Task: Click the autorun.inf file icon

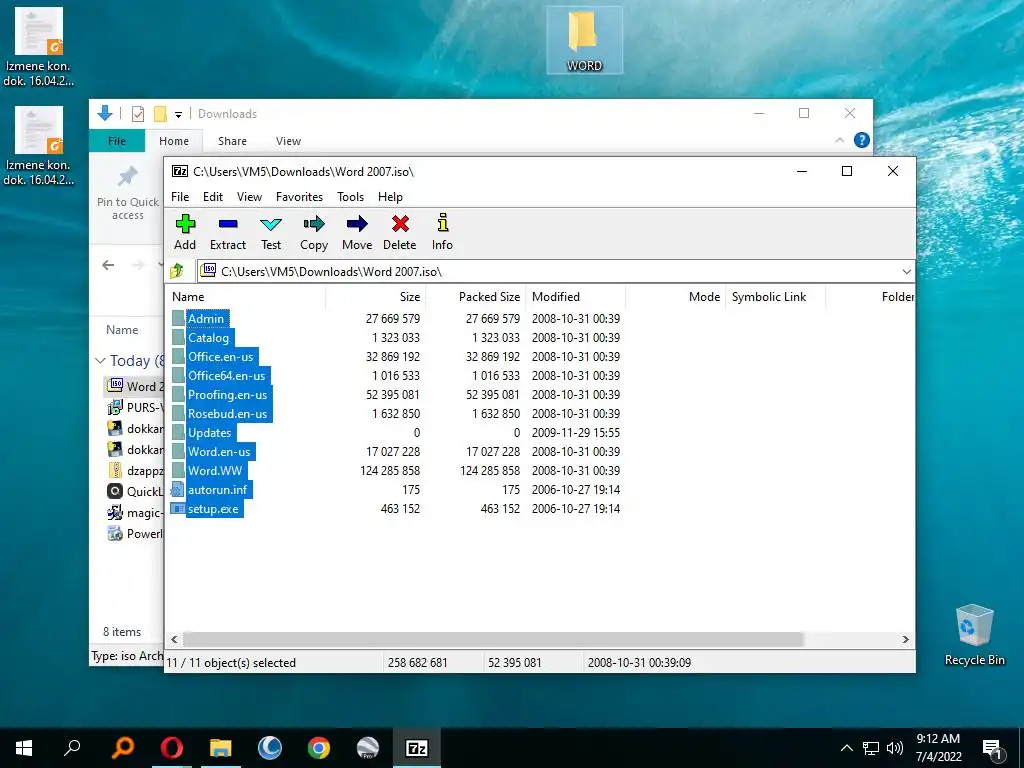Action: 178,490
